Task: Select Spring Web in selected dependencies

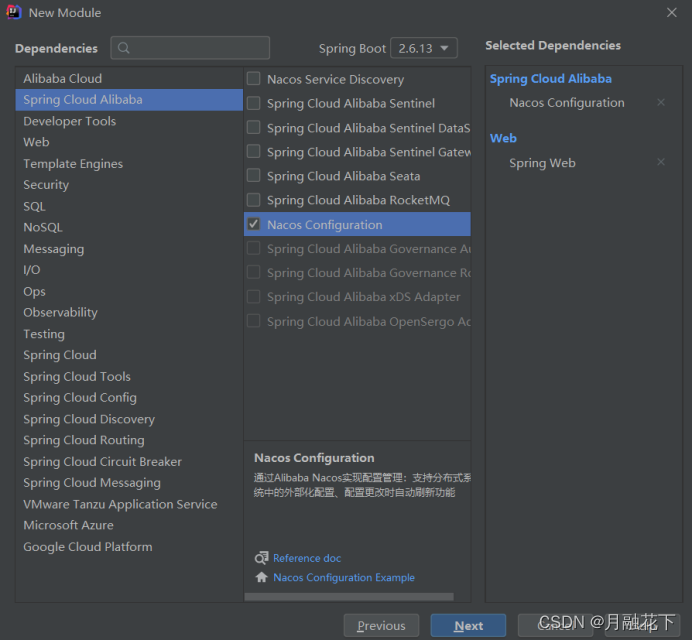Action: (542, 163)
